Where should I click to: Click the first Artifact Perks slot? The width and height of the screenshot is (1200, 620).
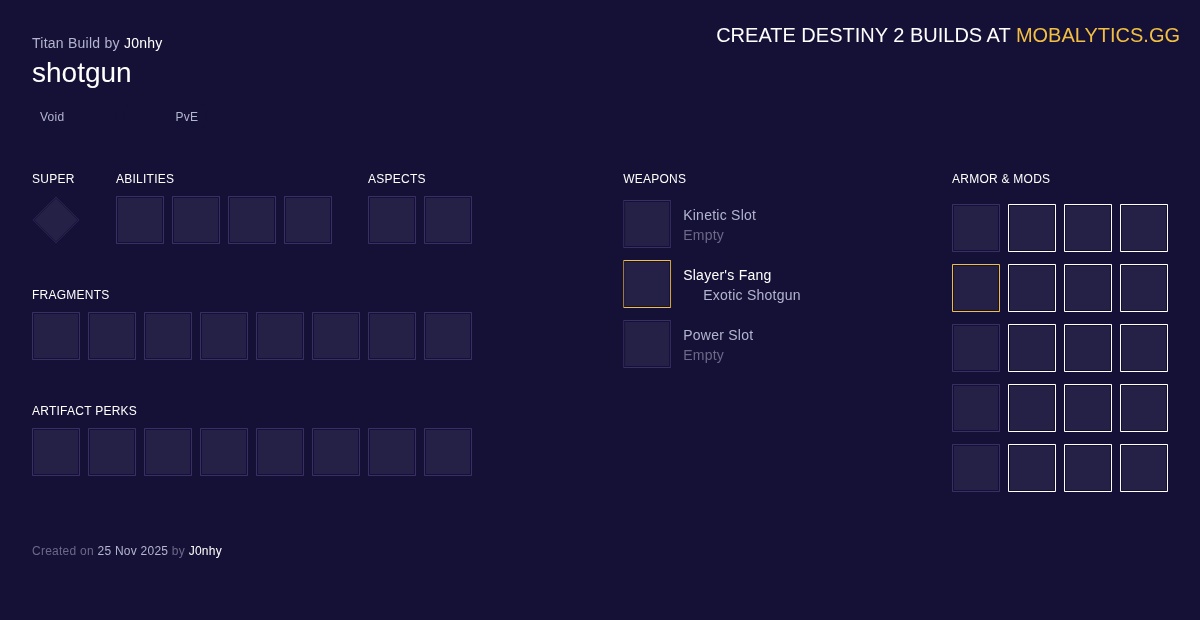pos(56,452)
